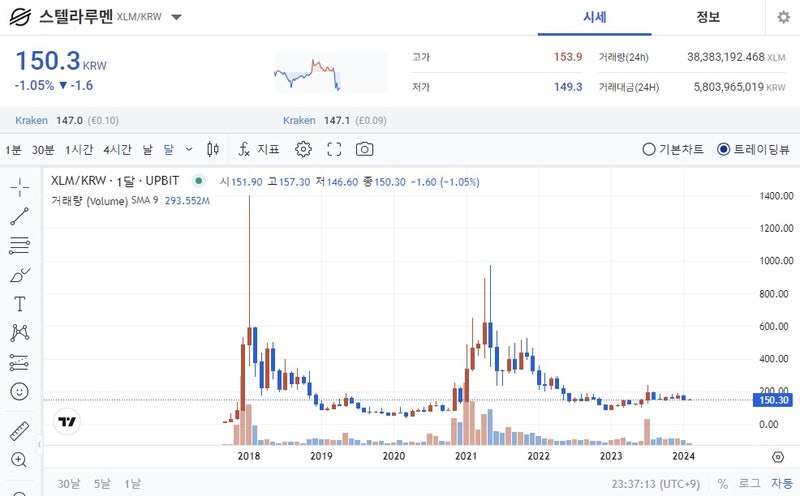Switch to the 정보 tab
Screen dimensions: 800x496
coord(708,17)
